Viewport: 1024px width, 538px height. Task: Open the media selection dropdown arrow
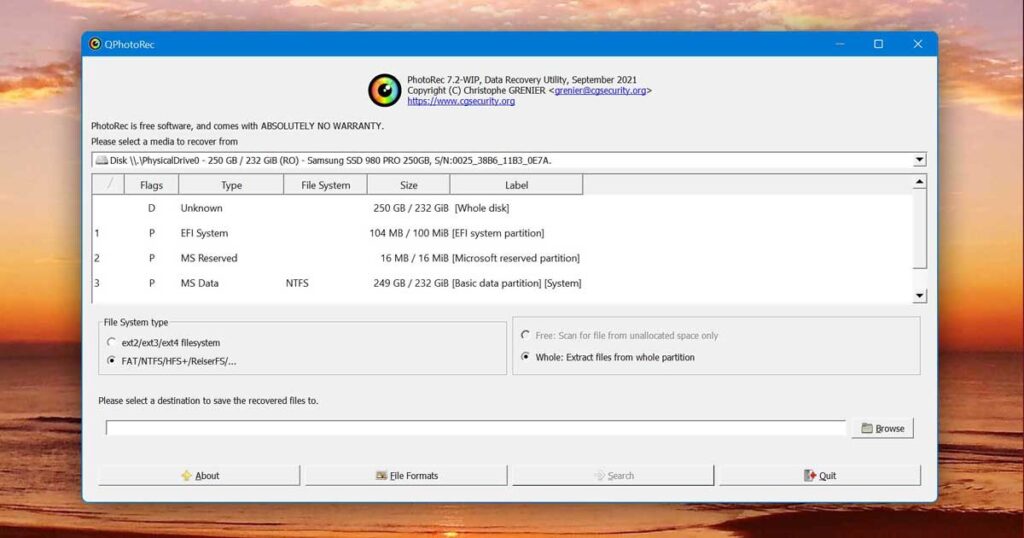pyautogui.click(x=918, y=160)
